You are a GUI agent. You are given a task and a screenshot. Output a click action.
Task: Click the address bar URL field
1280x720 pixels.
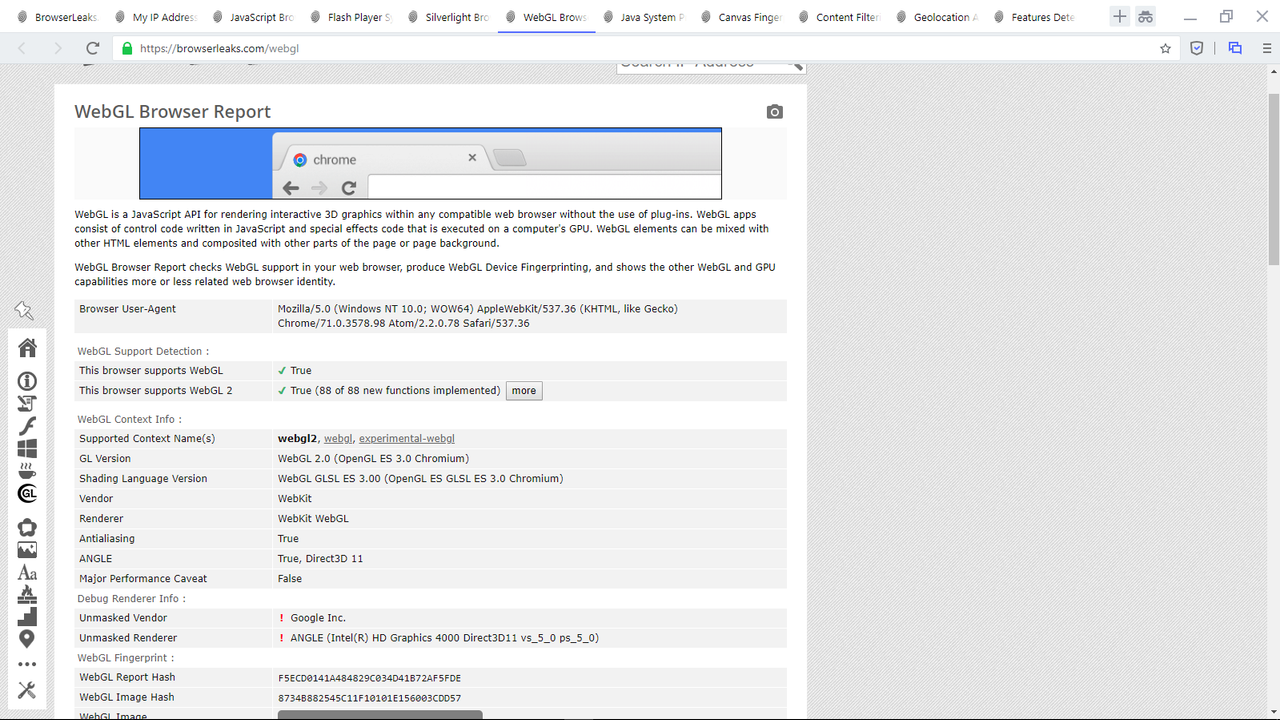640,48
